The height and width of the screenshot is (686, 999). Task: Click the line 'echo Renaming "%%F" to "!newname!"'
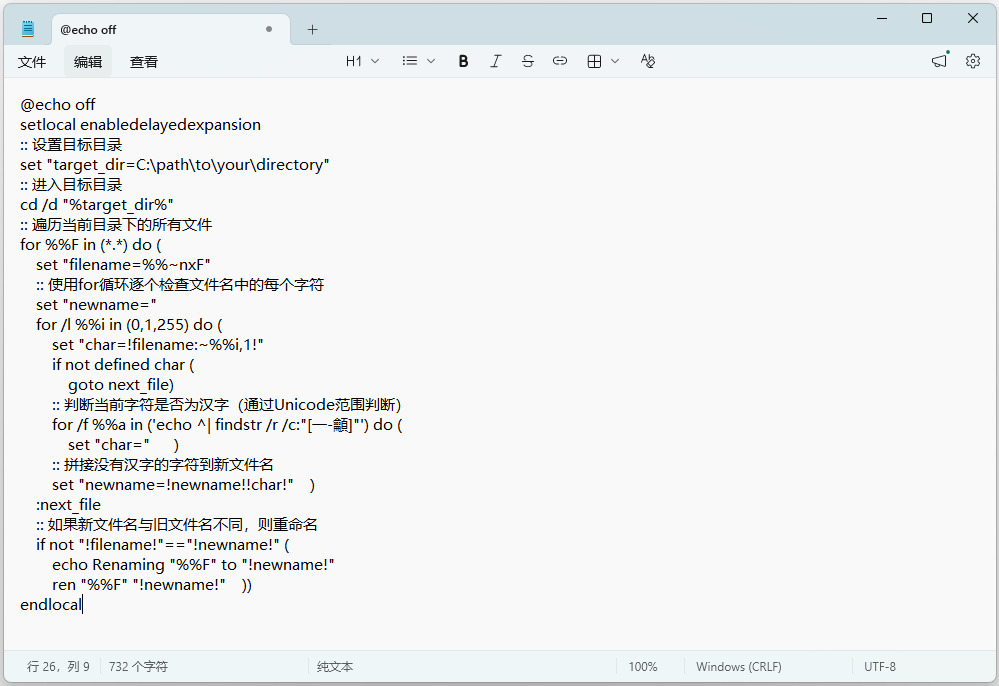point(193,565)
